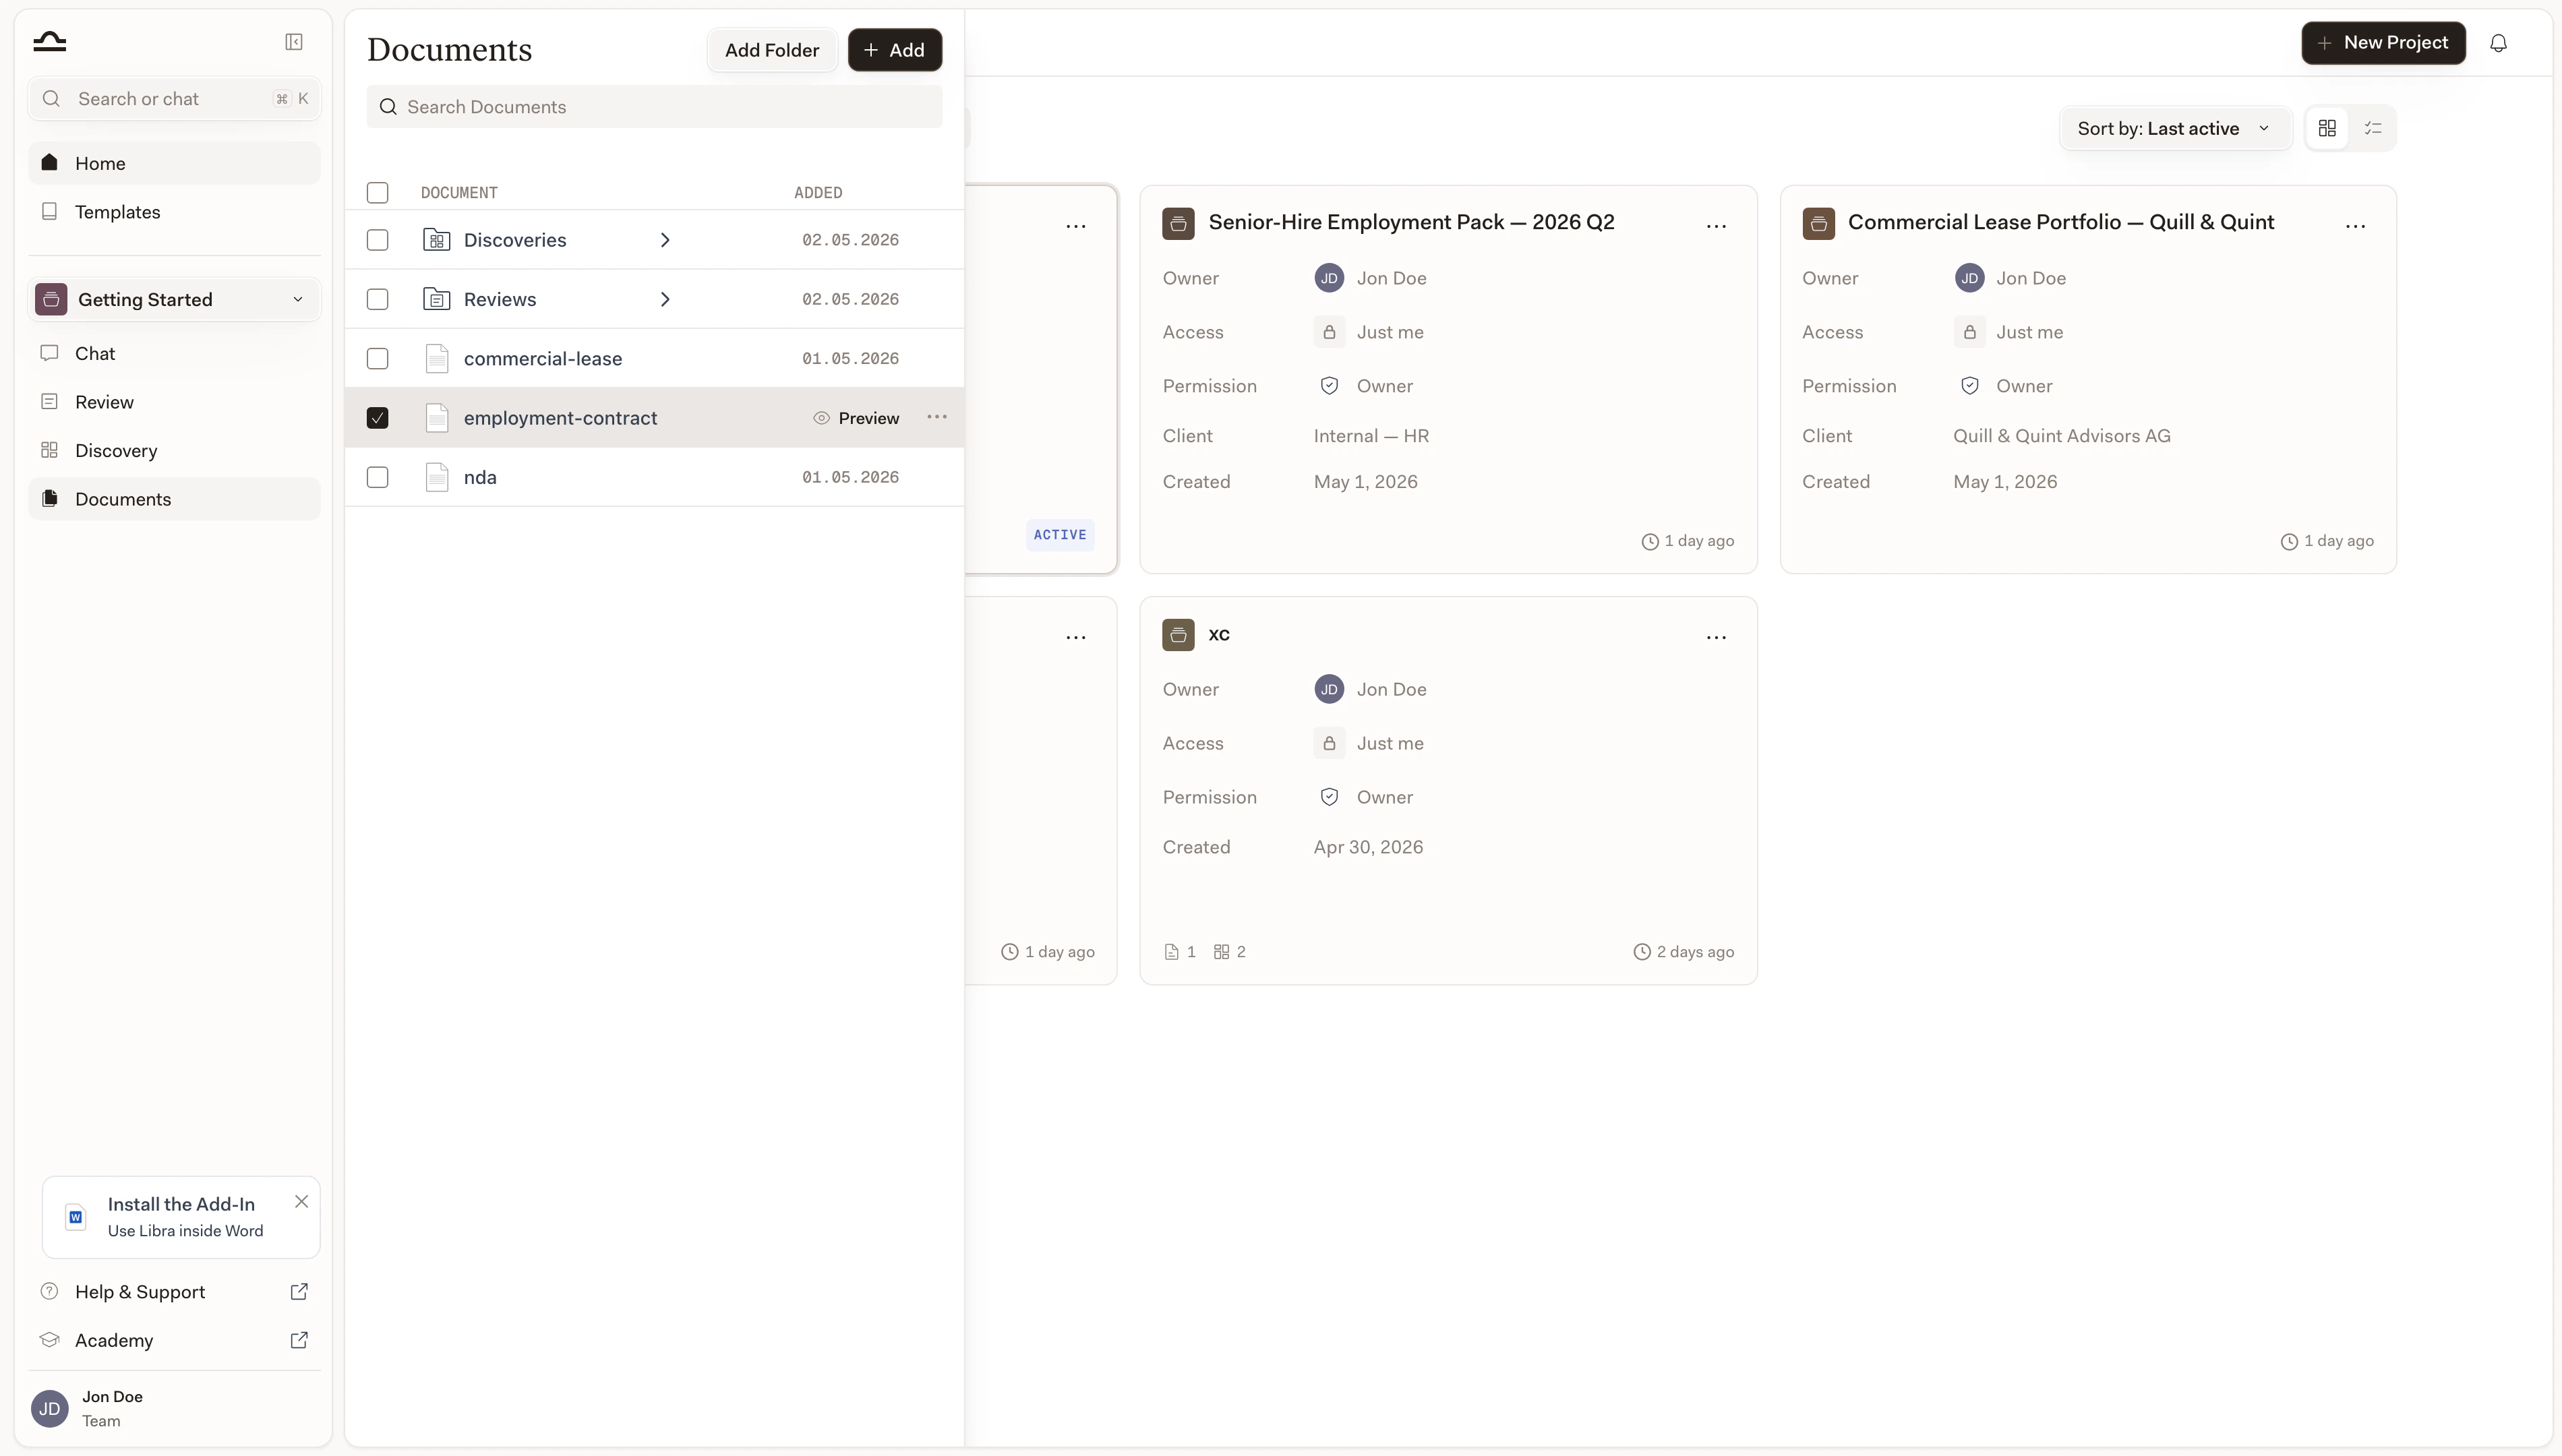Open Templates in sidebar
This screenshot has width=2562, height=1456.
click(174, 212)
